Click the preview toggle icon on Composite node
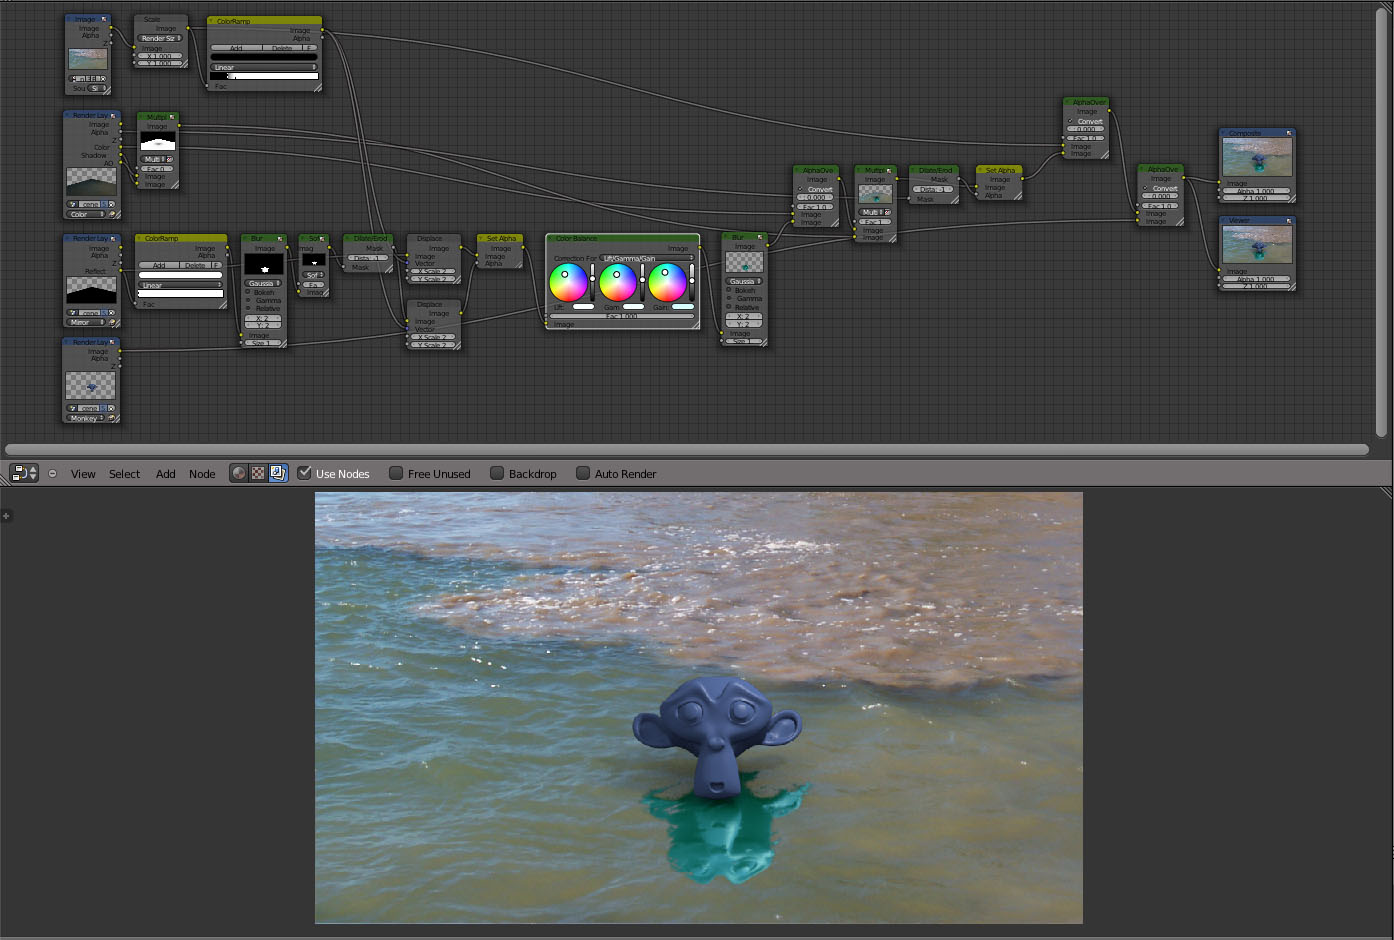This screenshot has height=940, width=1394. (1289, 133)
